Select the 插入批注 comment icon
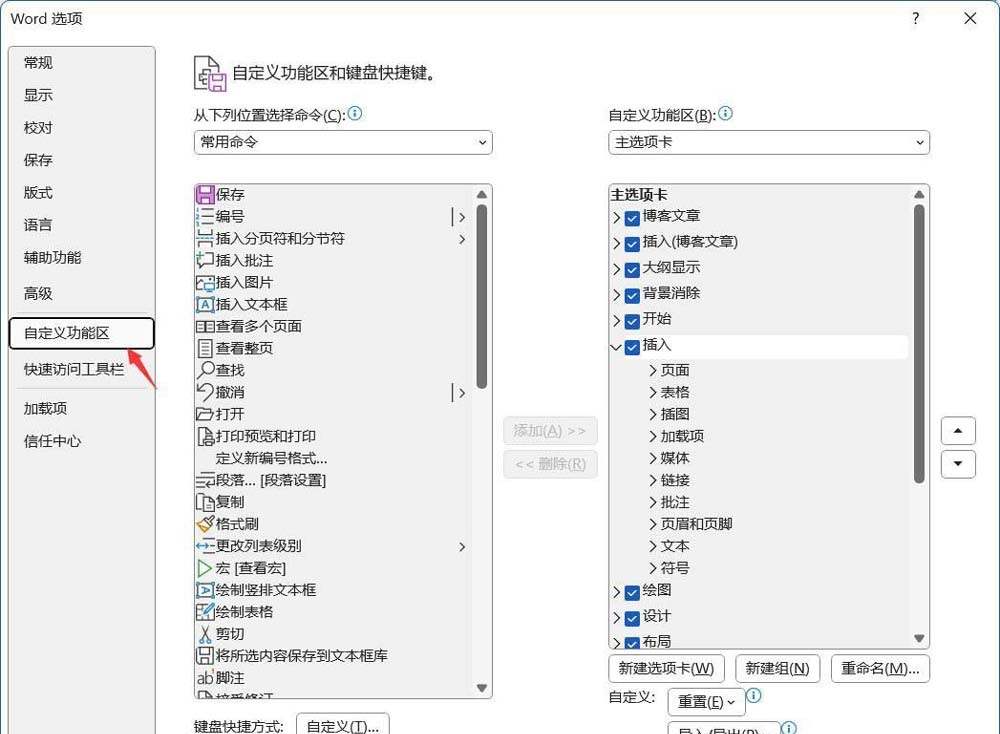1000x734 pixels. pos(205,260)
